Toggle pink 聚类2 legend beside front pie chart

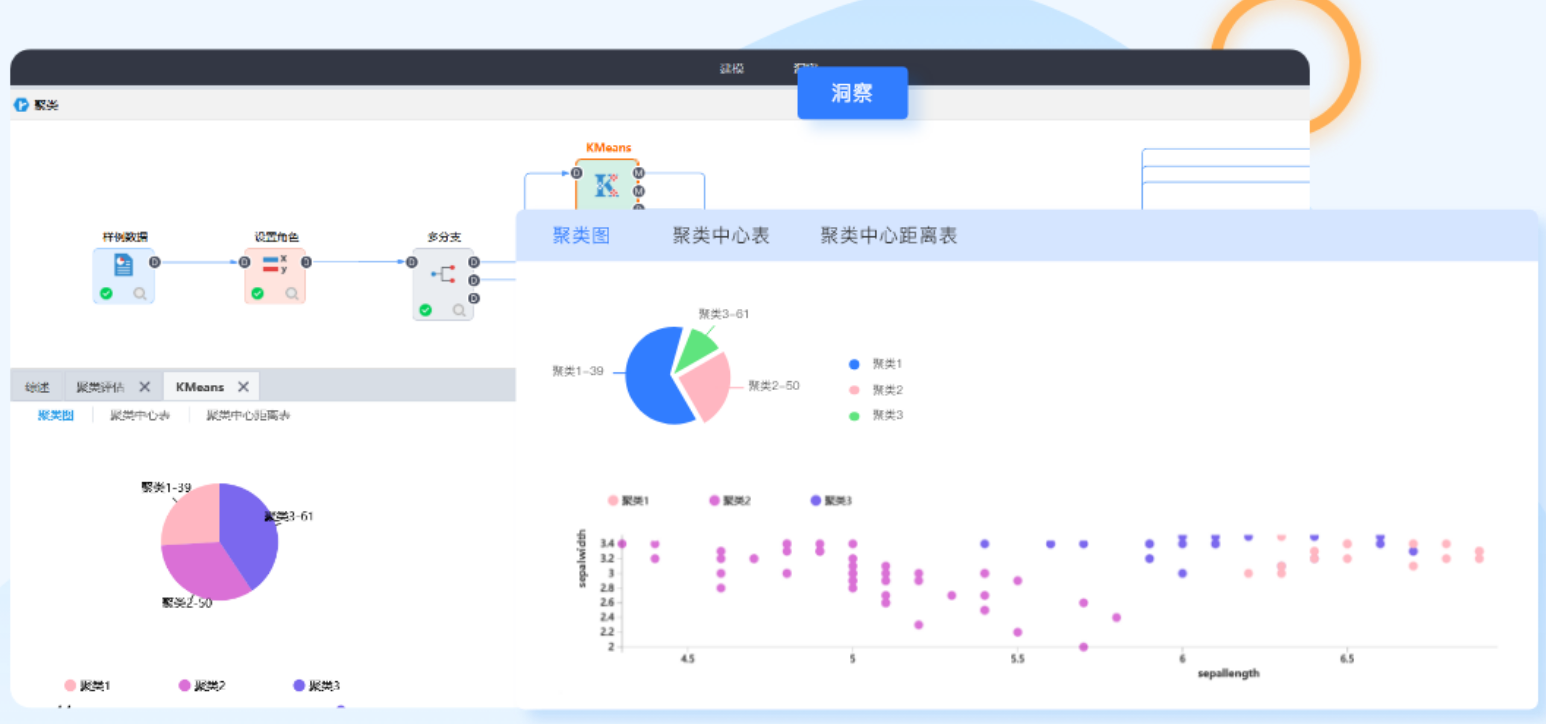tap(876, 390)
